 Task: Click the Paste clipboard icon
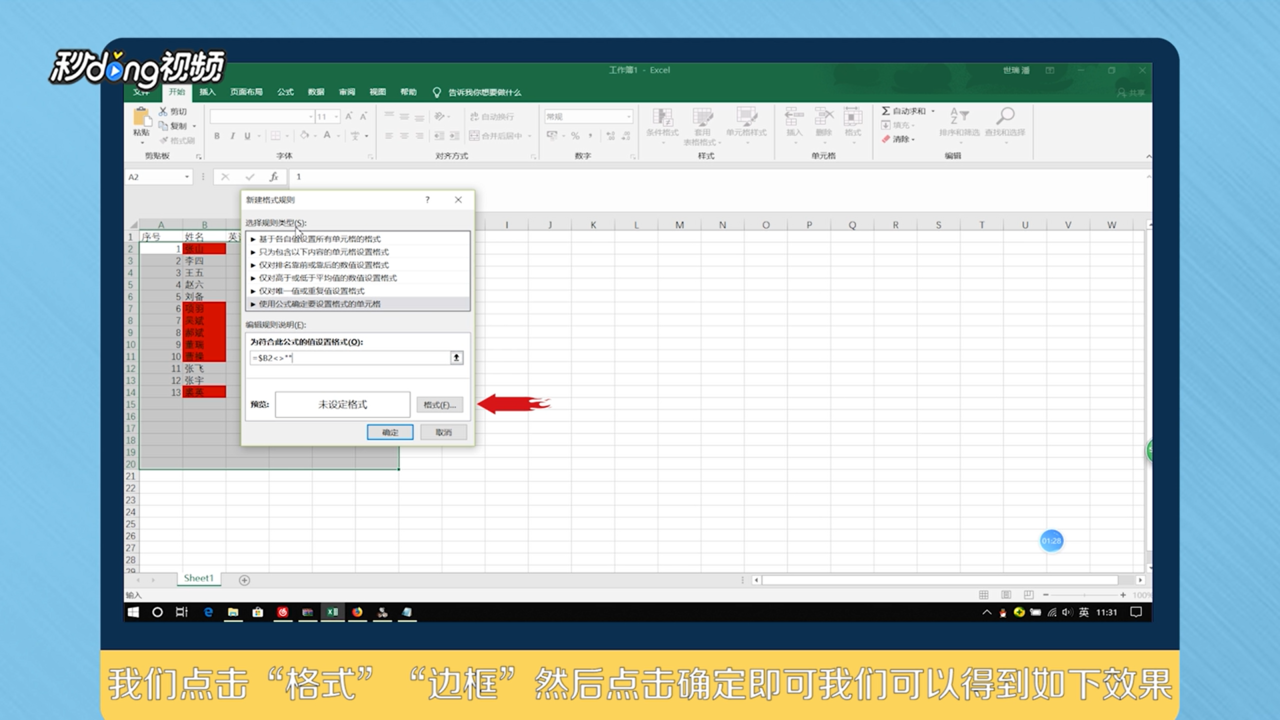click(x=141, y=116)
